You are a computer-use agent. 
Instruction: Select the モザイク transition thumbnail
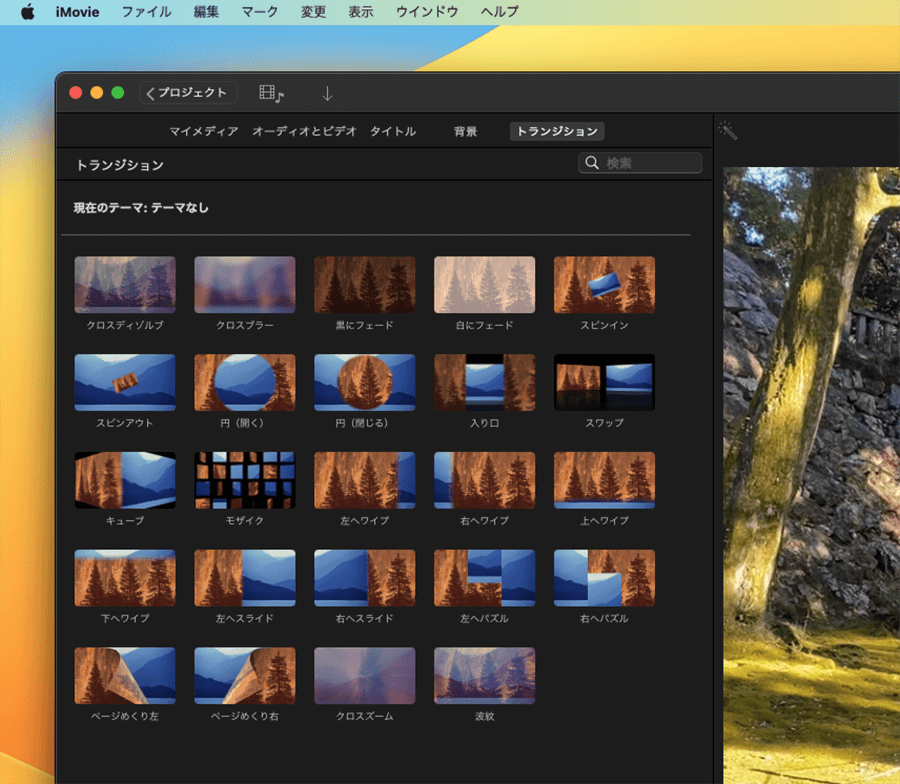click(245, 480)
